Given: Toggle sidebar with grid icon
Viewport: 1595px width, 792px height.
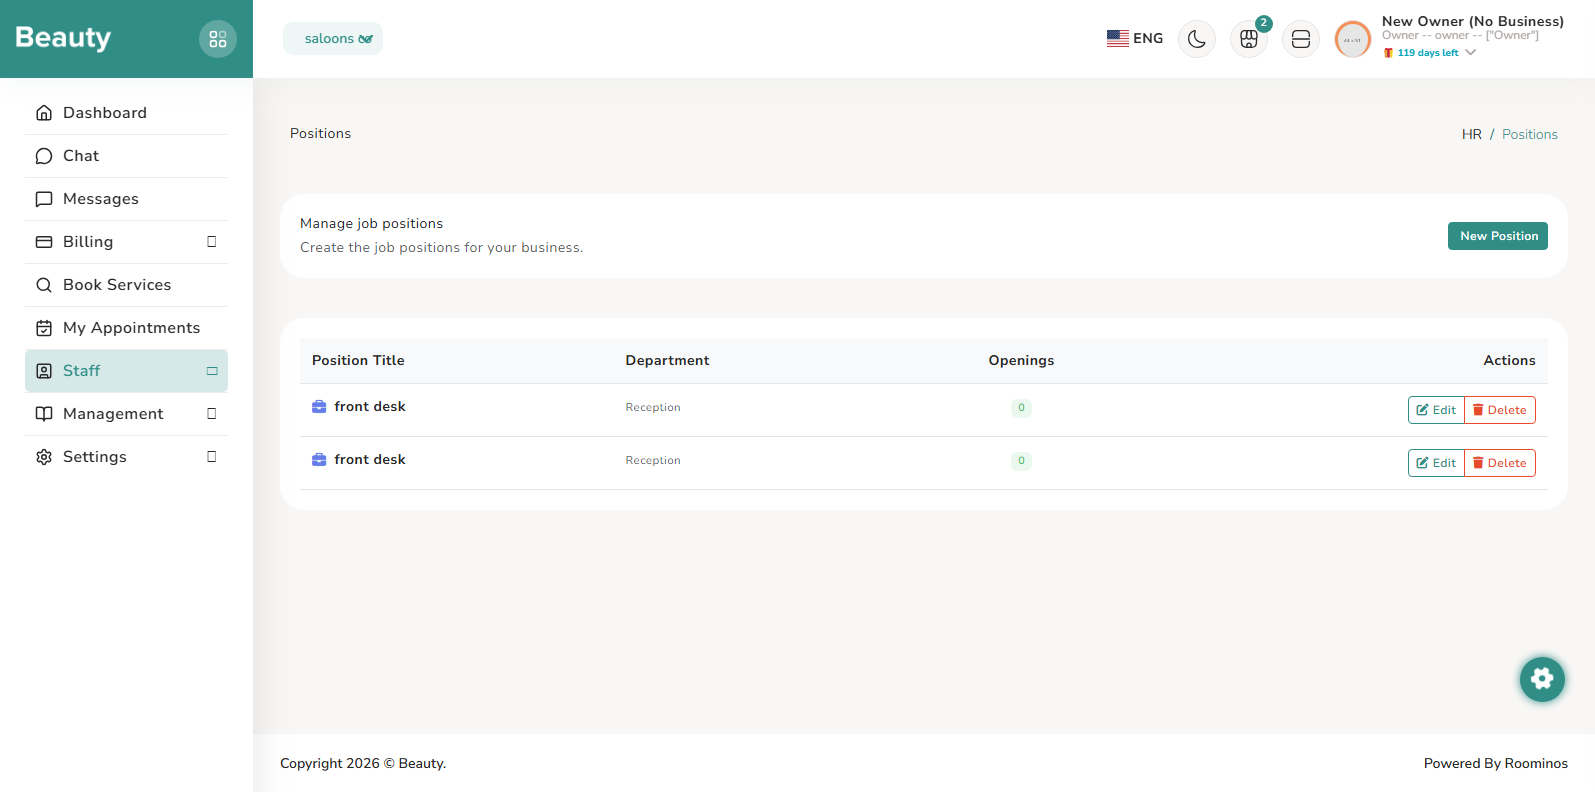Looking at the screenshot, I should tap(218, 39).
